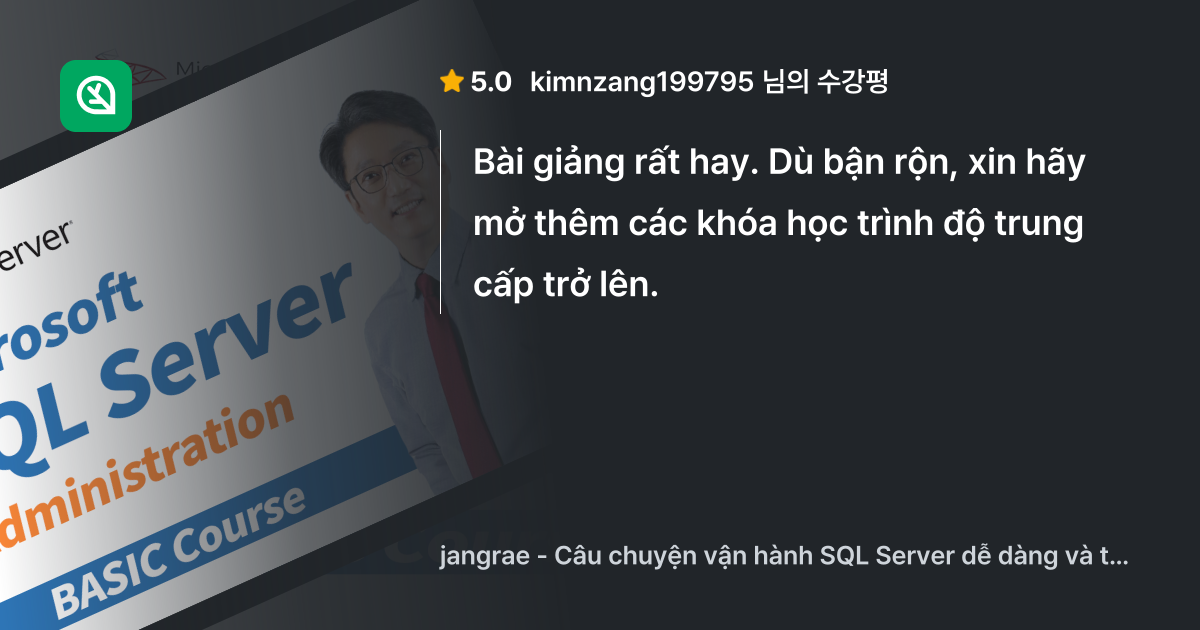Viewport: 1200px width, 630px height.
Task: Click the green Inflearn leaf logo
Action: (x=96, y=96)
